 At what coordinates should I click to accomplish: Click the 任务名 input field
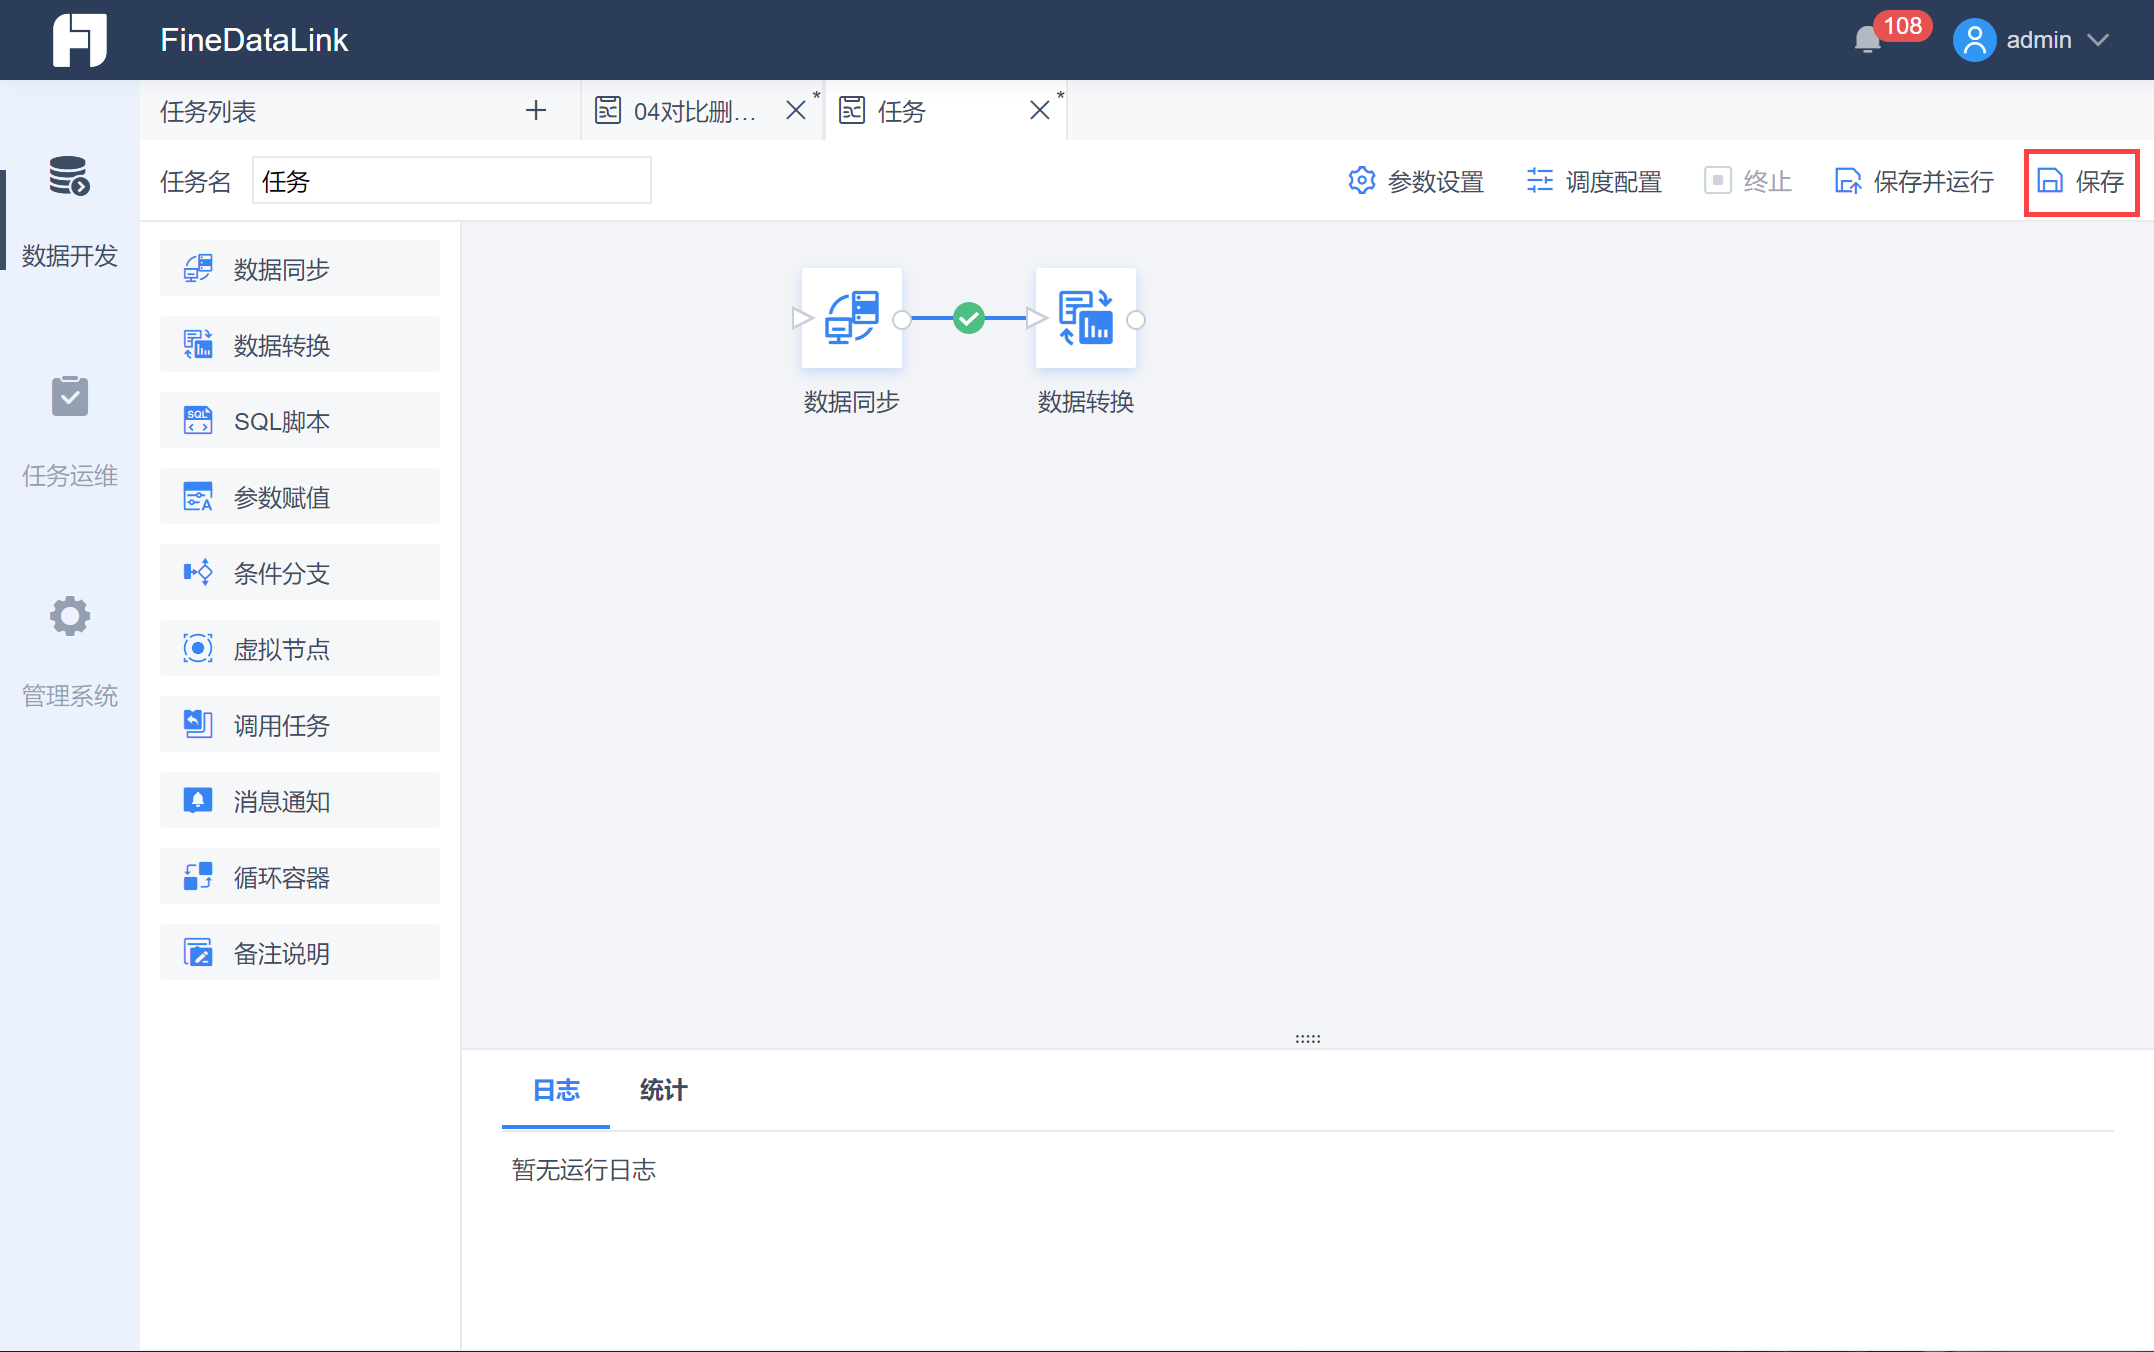point(451,181)
